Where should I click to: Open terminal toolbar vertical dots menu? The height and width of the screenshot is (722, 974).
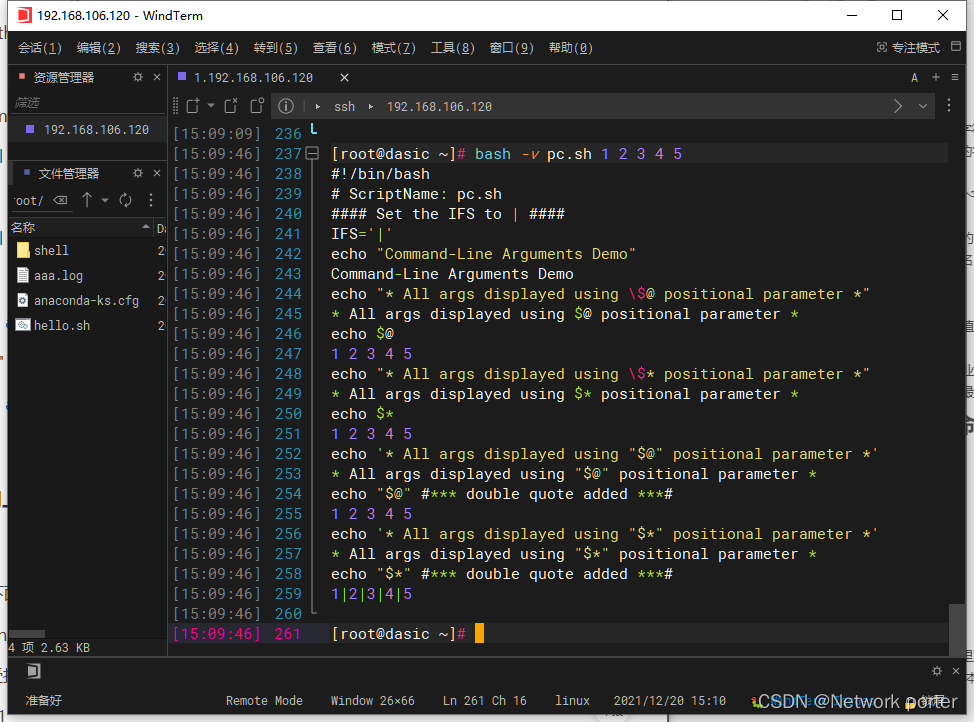[949, 106]
